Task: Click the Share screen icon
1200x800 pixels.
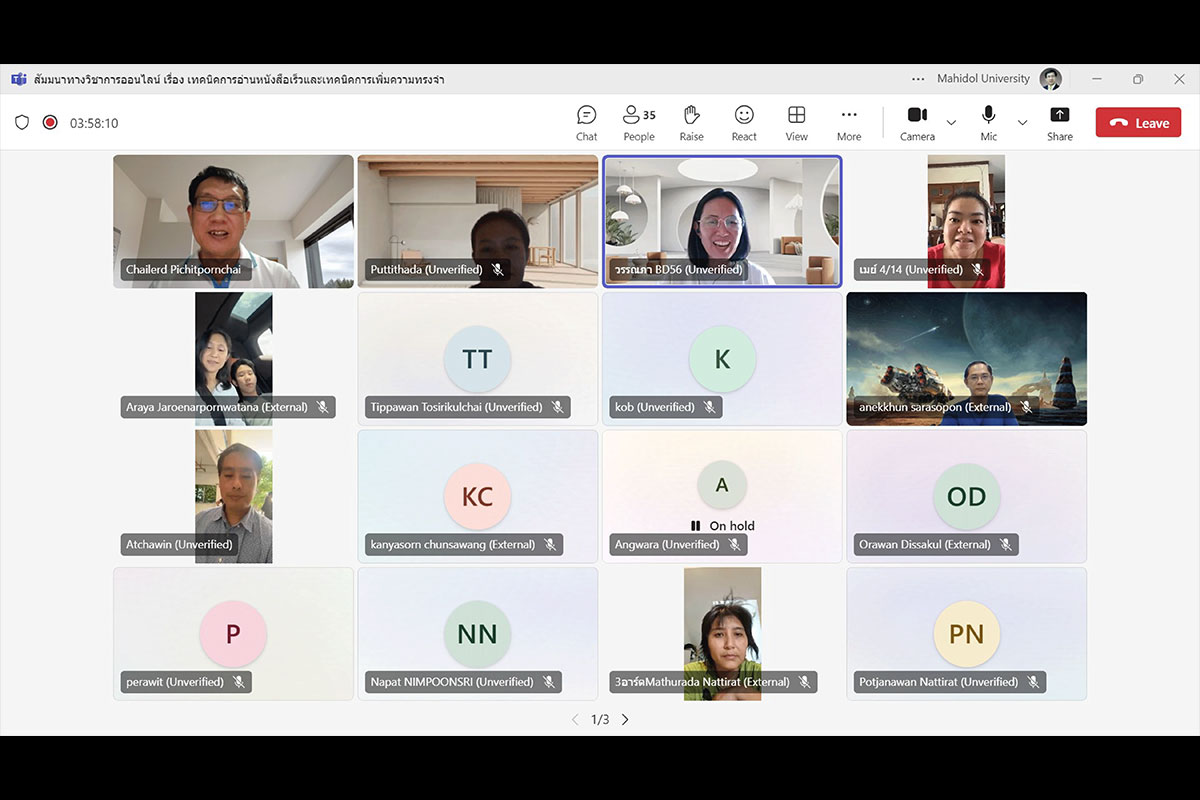Action: 1060,123
